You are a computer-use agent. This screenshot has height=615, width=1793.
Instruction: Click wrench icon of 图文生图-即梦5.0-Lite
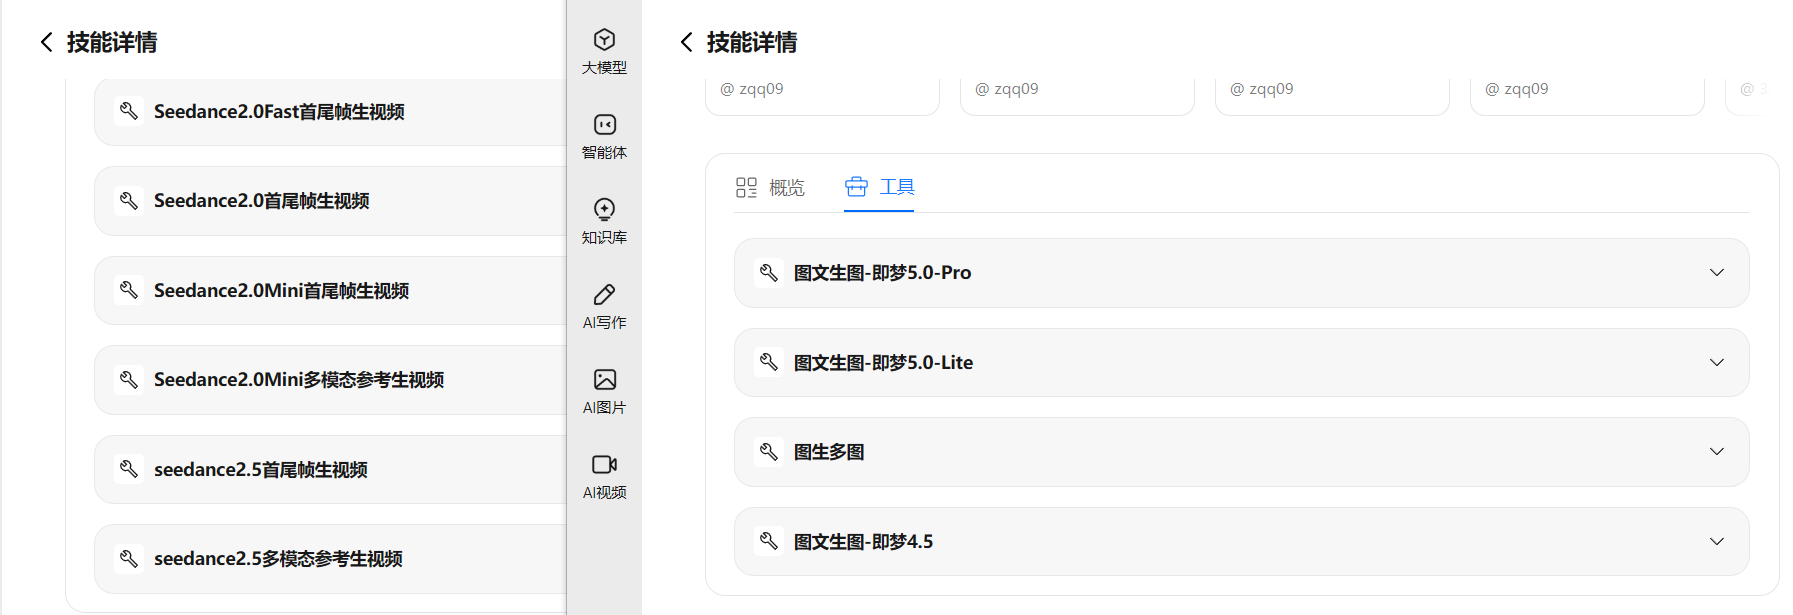click(768, 362)
